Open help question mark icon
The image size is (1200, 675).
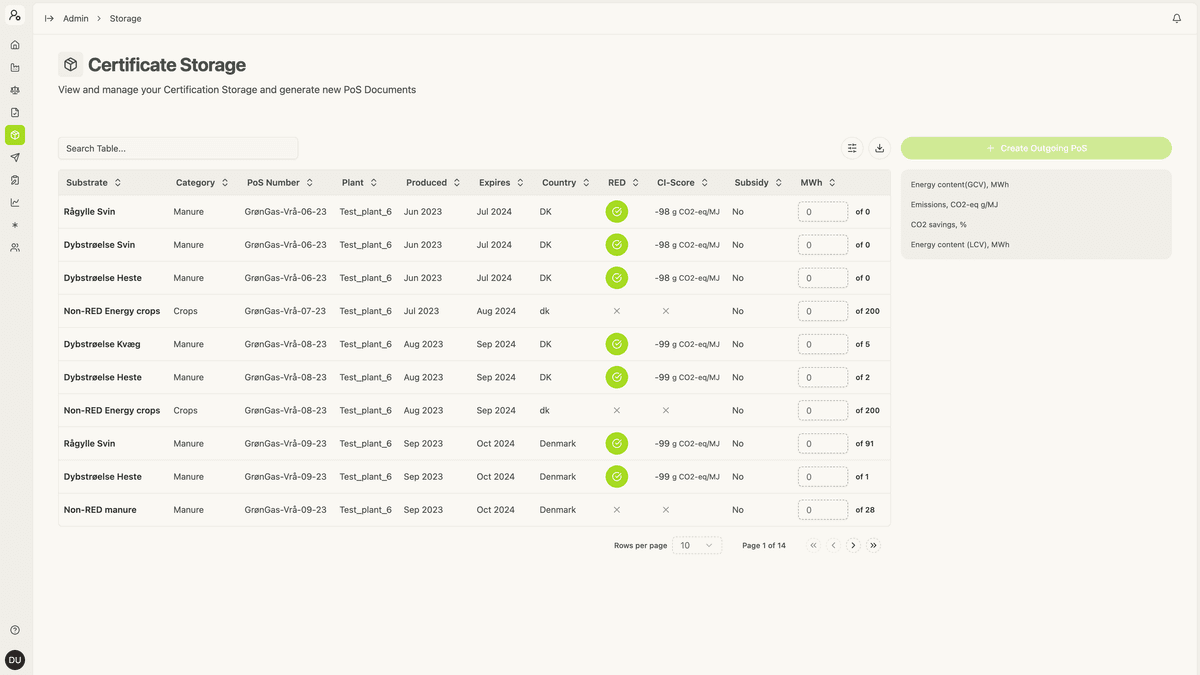point(15,630)
